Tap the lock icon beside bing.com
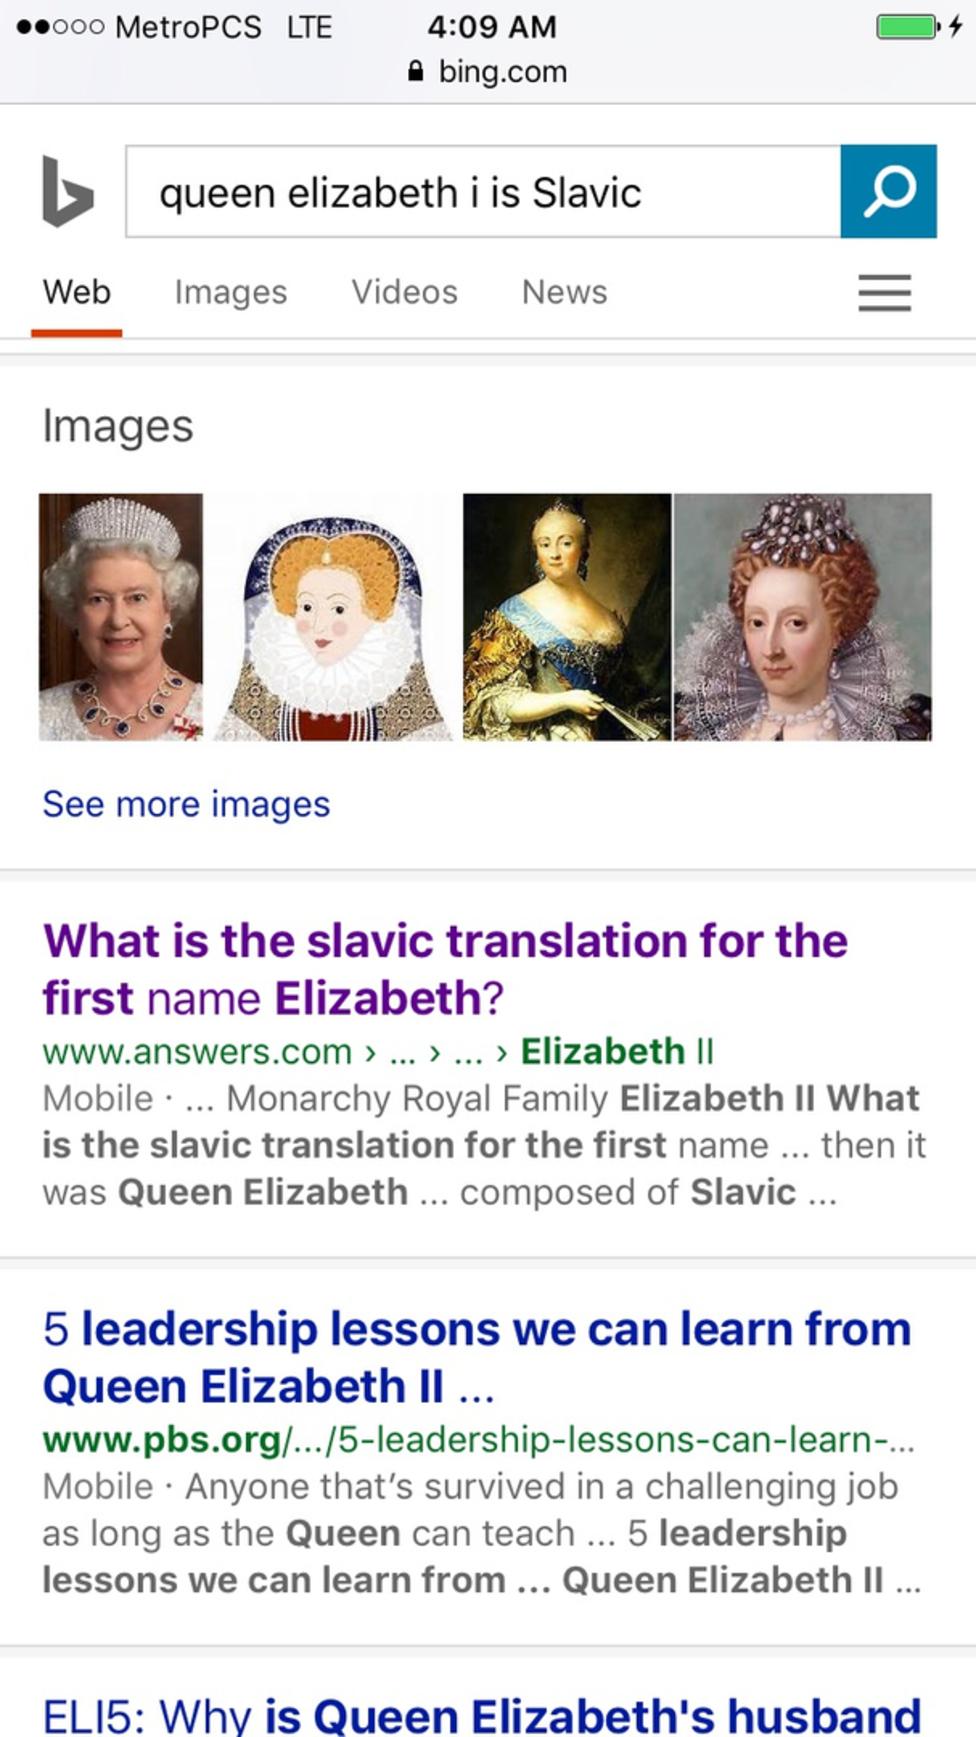 click(416, 71)
